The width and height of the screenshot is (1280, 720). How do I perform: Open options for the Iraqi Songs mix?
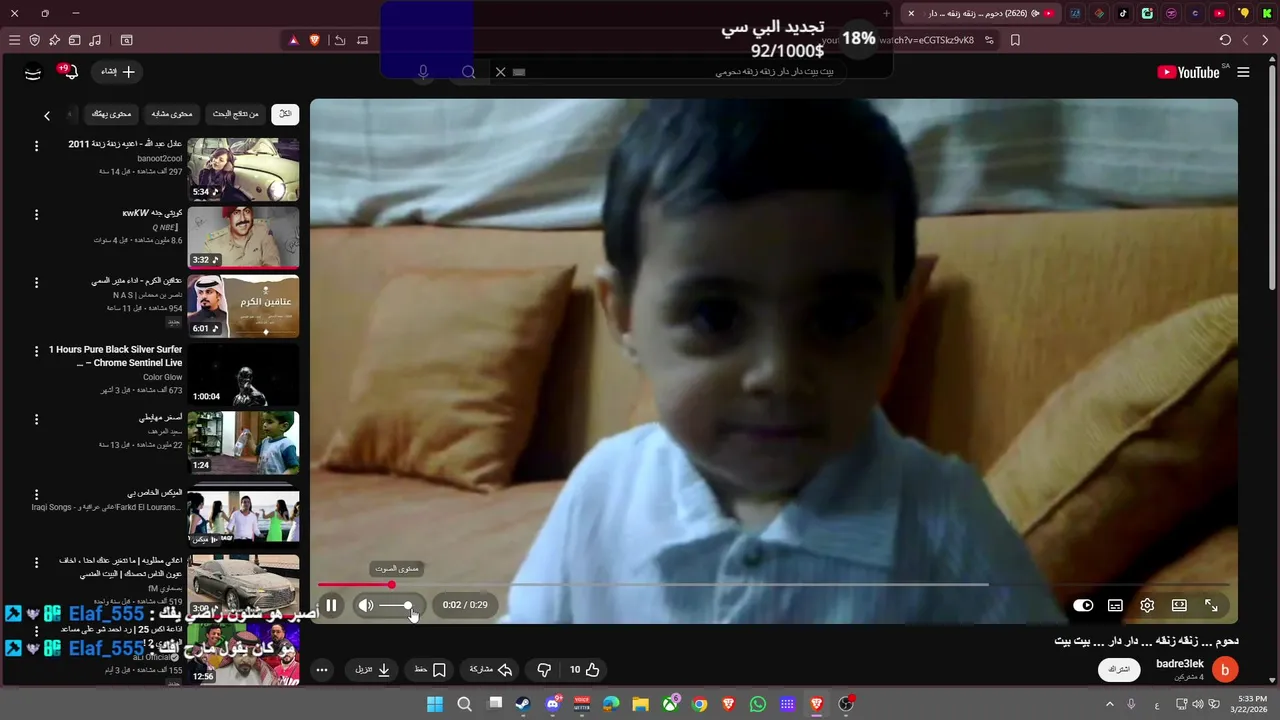point(36,495)
